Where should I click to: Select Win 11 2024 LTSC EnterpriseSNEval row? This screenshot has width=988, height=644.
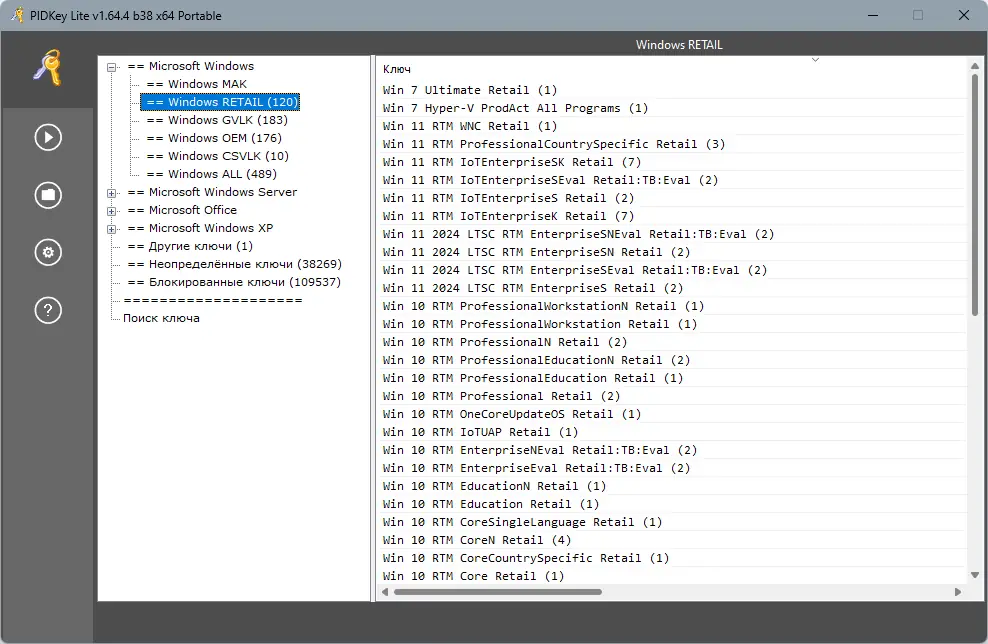point(671,234)
